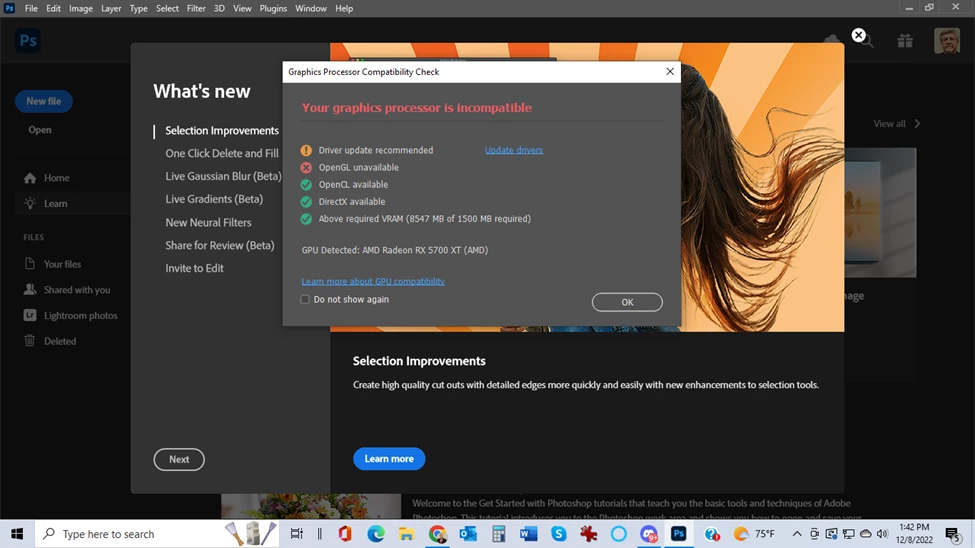Select Invite to Edit item
Image resolution: width=975 pixels, height=548 pixels.
click(x=194, y=268)
